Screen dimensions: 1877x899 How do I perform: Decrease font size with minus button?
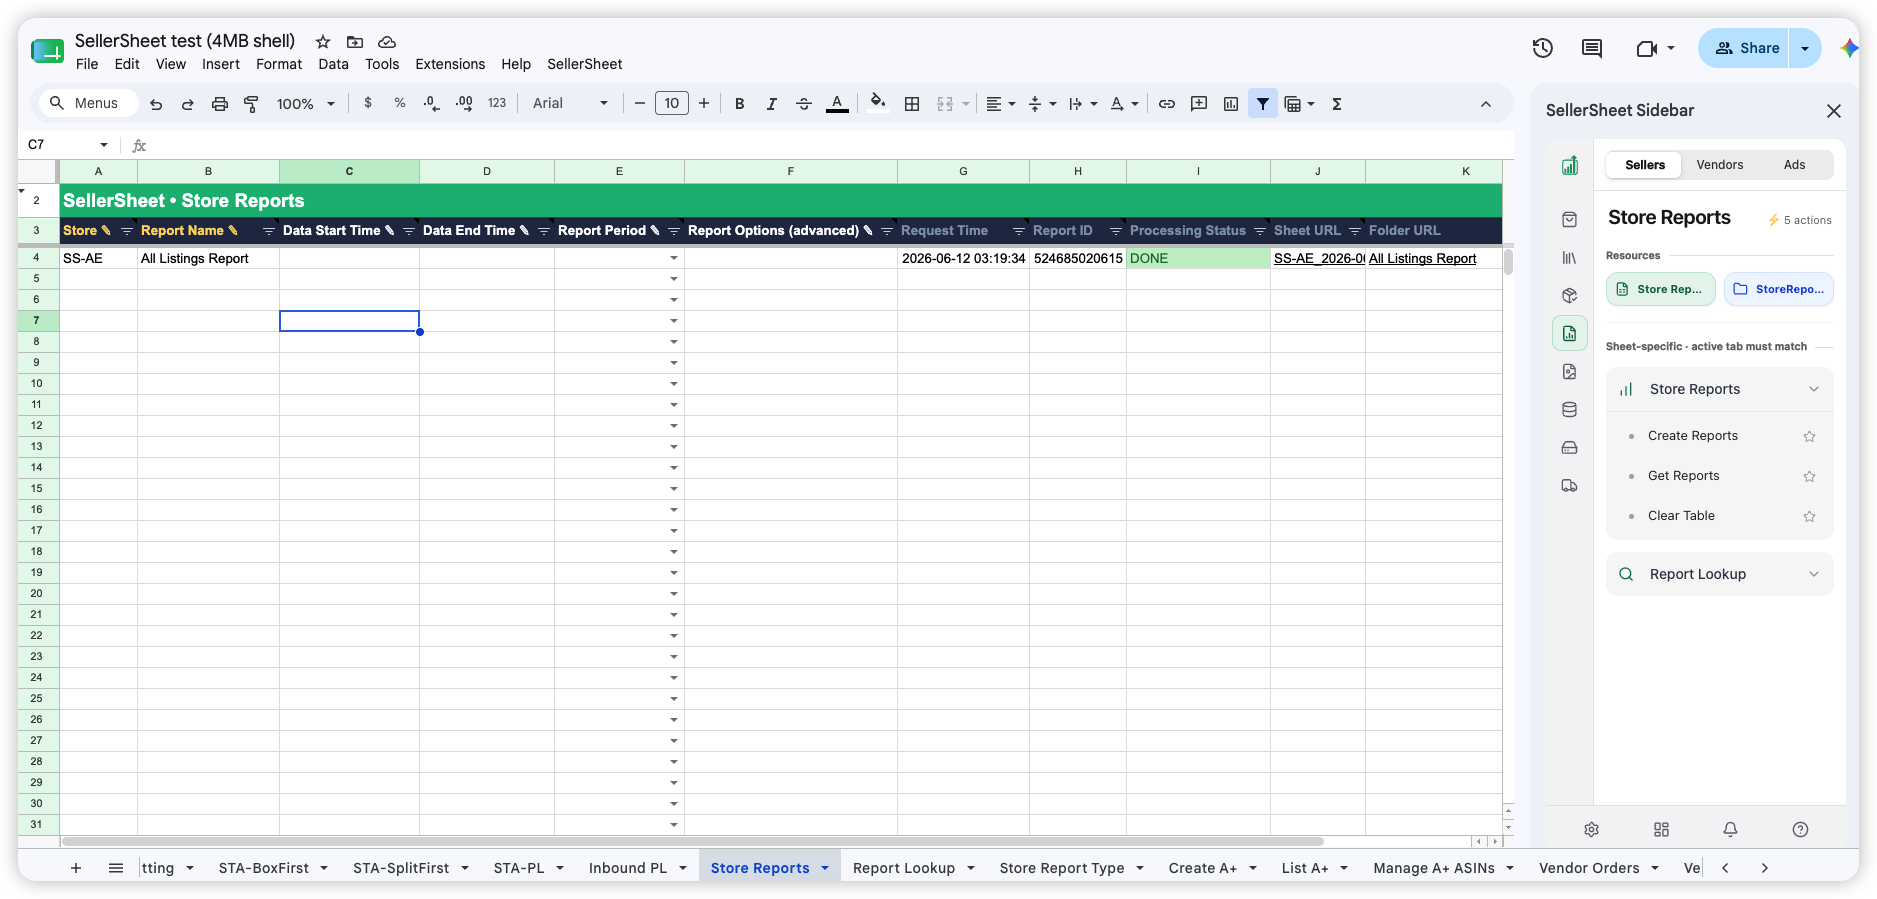click(x=640, y=103)
